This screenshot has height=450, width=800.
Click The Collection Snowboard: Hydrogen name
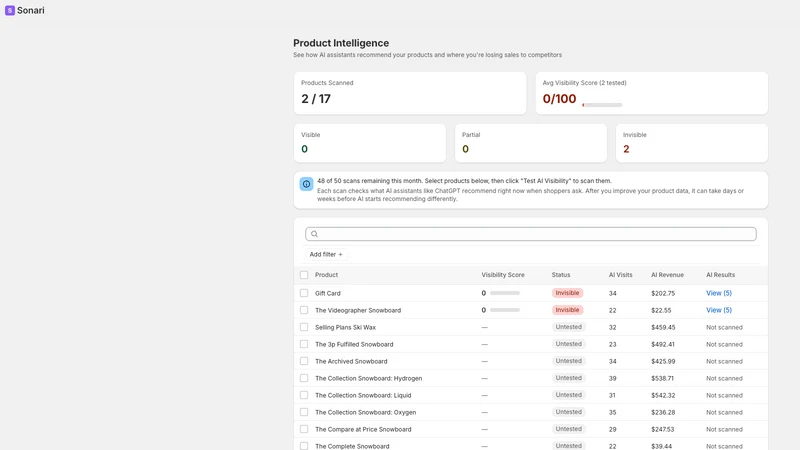click(368, 379)
